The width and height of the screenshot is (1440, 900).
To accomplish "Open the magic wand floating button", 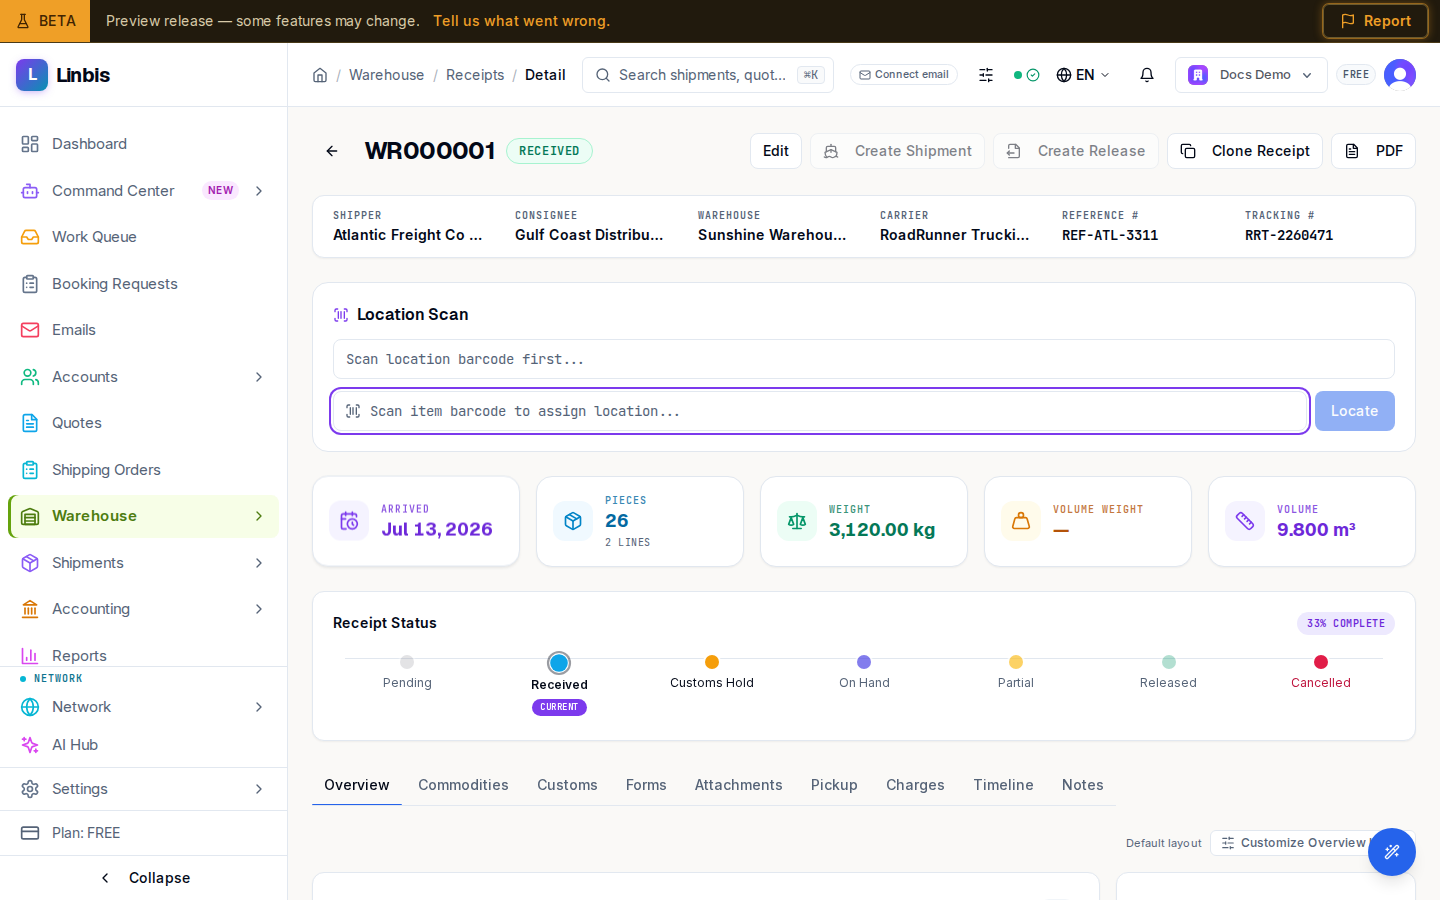I will click(1392, 852).
